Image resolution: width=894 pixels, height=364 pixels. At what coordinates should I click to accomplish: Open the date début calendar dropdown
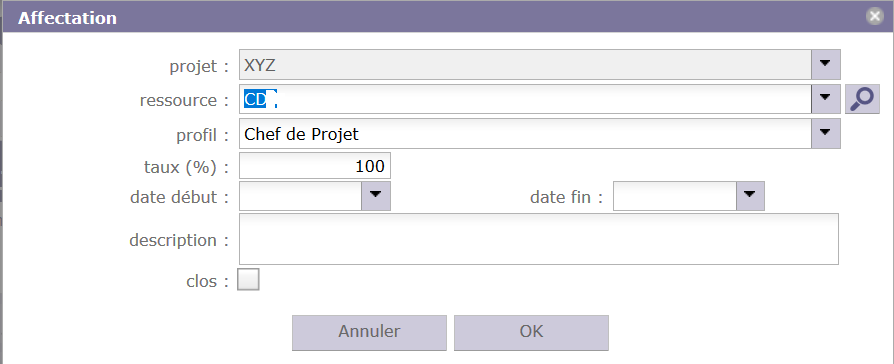[x=376, y=196]
